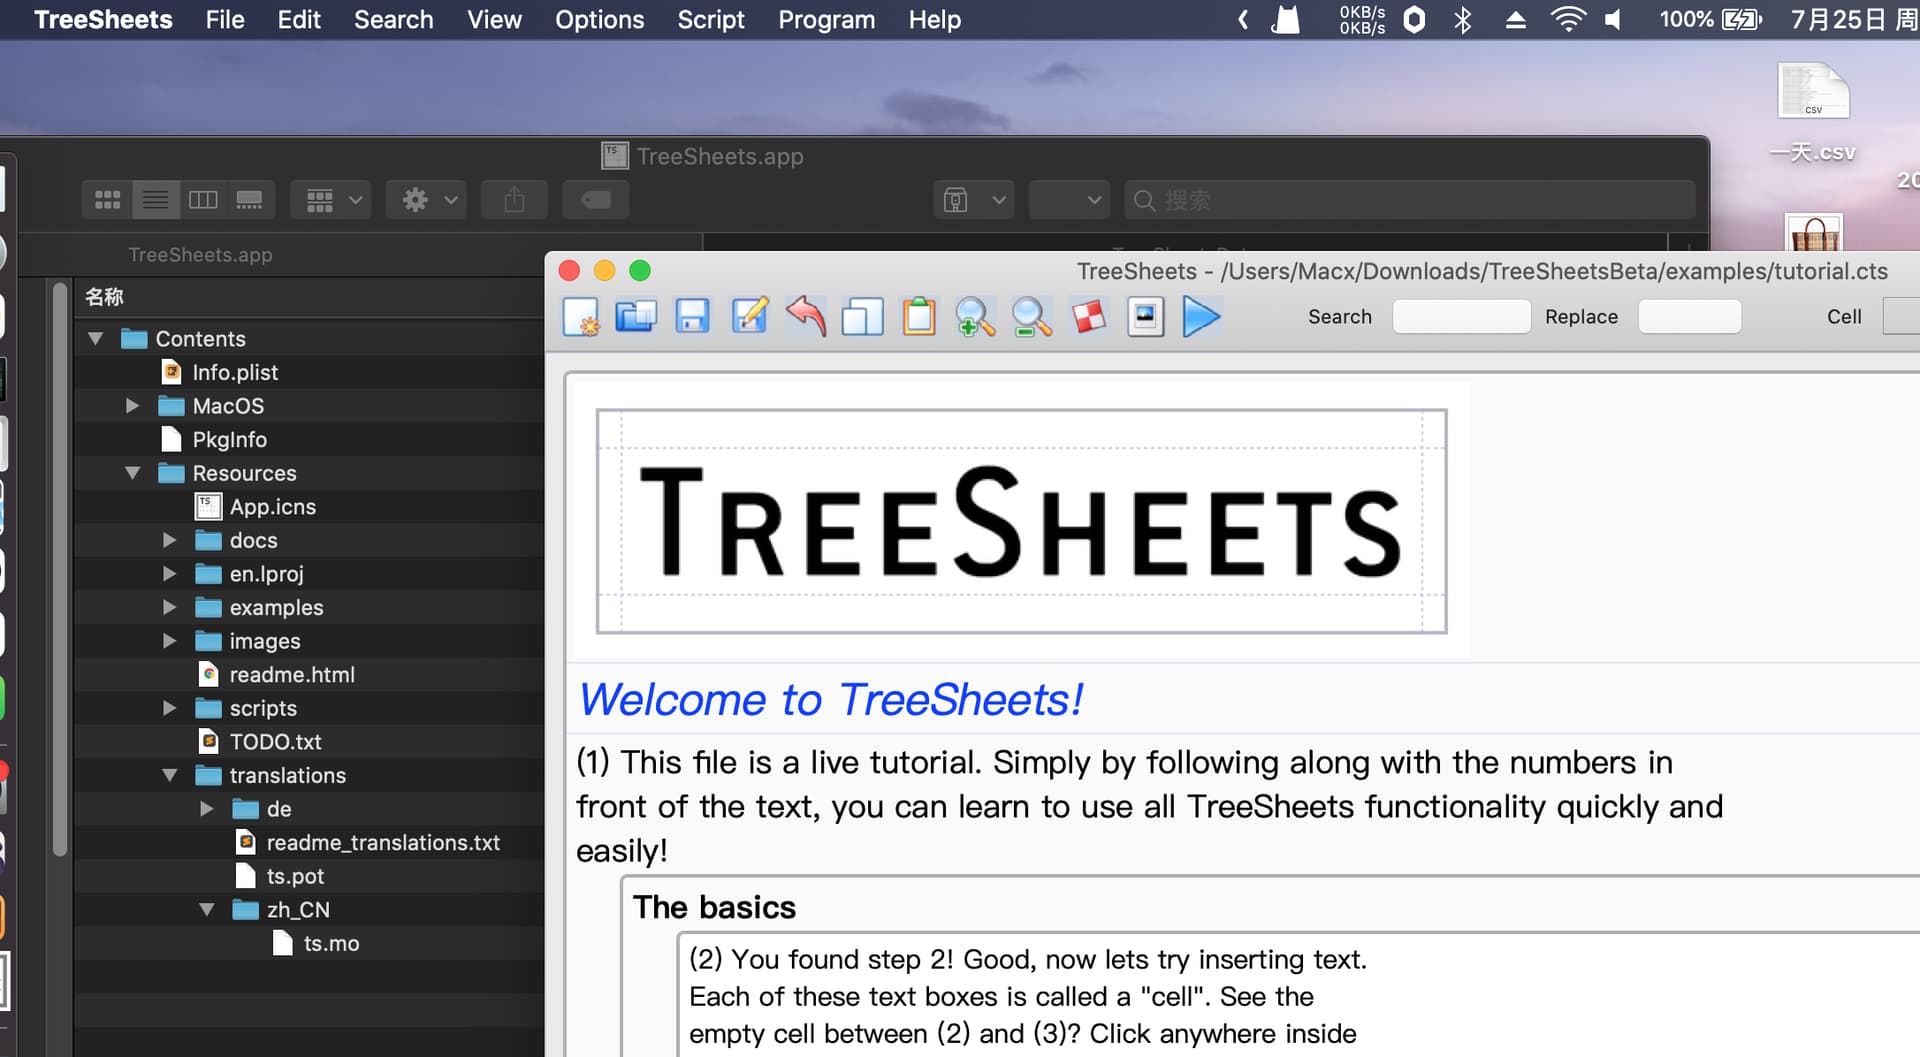
Task: Collapse the translations folder
Action: [x=170, y=775]
